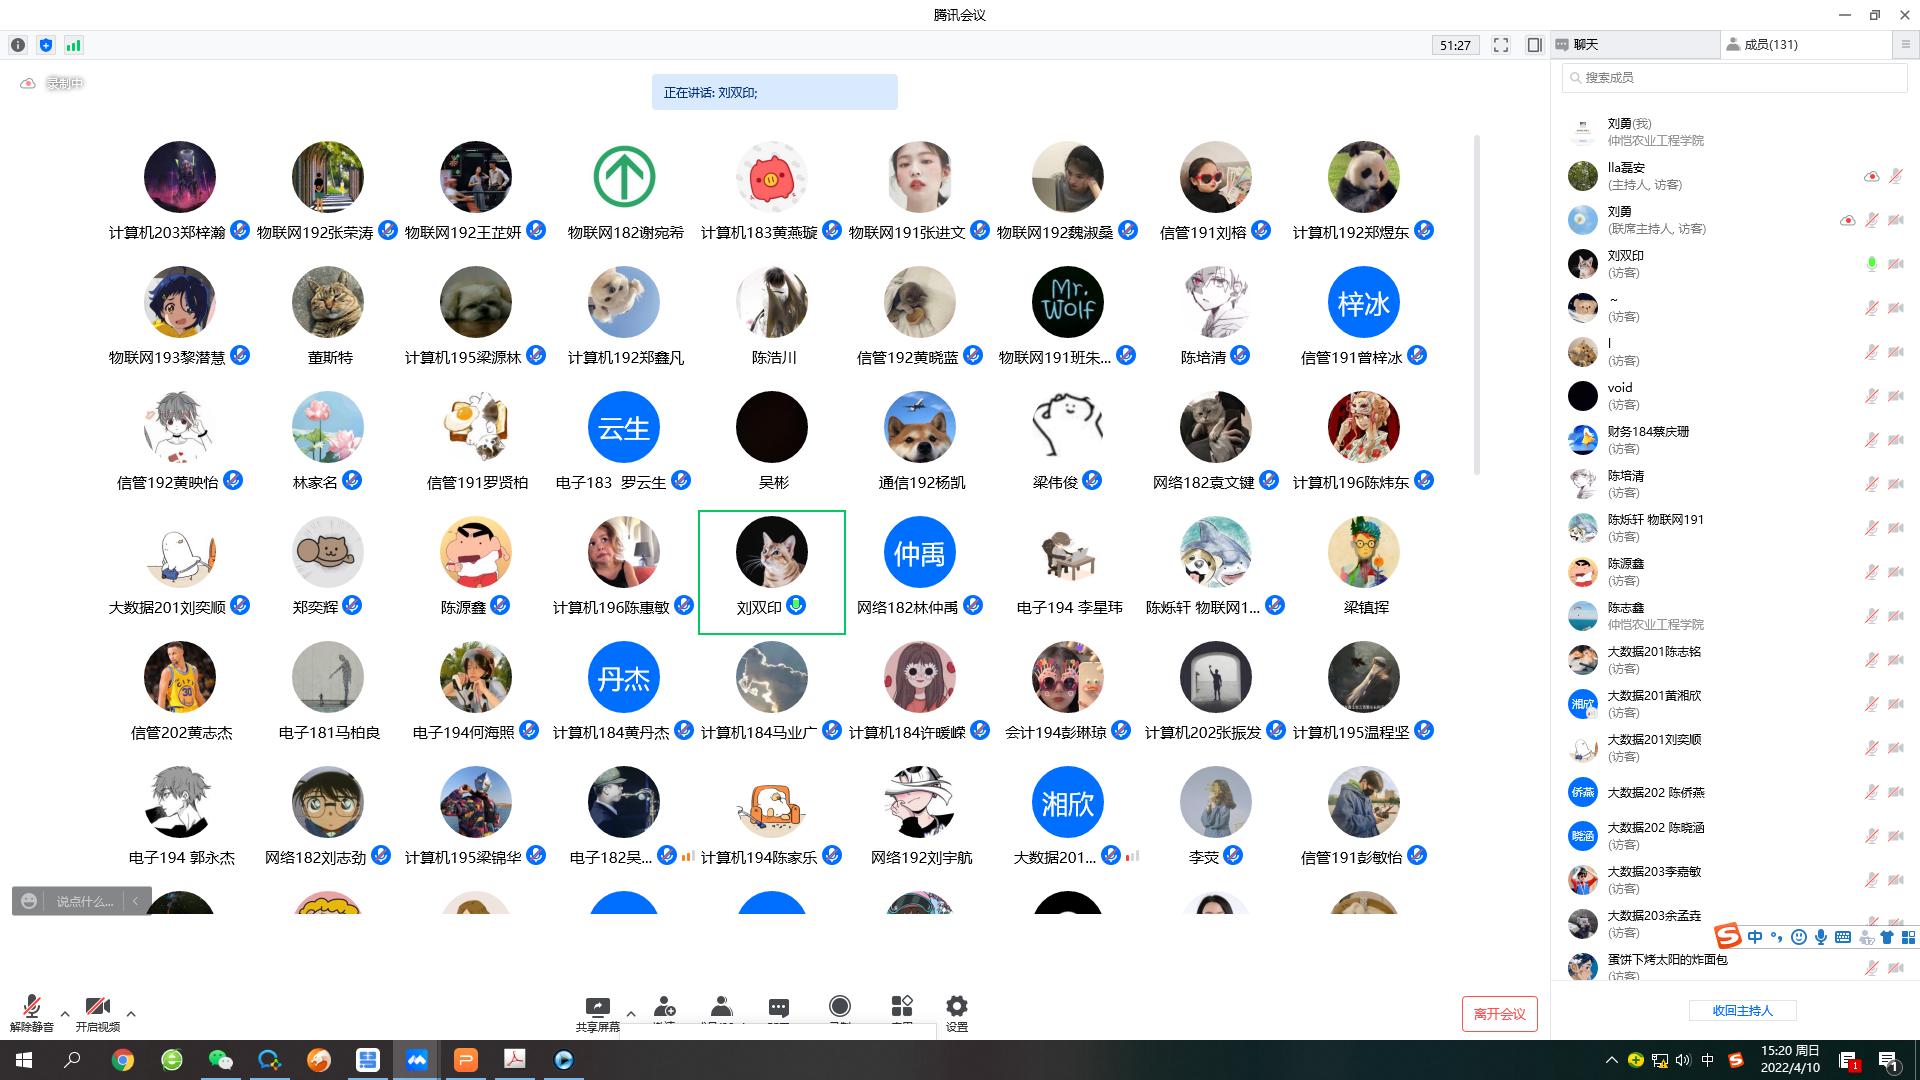1920x1080 pixels.
Task: Click the network signal status icon
Action: [x=73, y=45]
